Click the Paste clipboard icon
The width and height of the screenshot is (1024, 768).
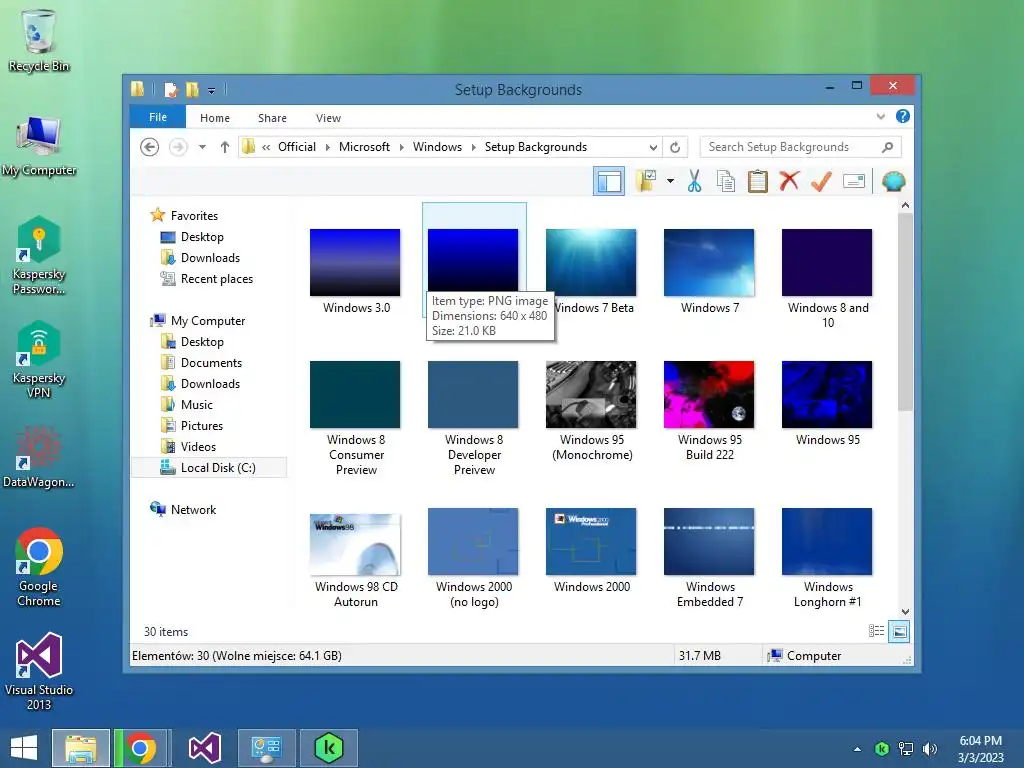[x=758, y=181]
